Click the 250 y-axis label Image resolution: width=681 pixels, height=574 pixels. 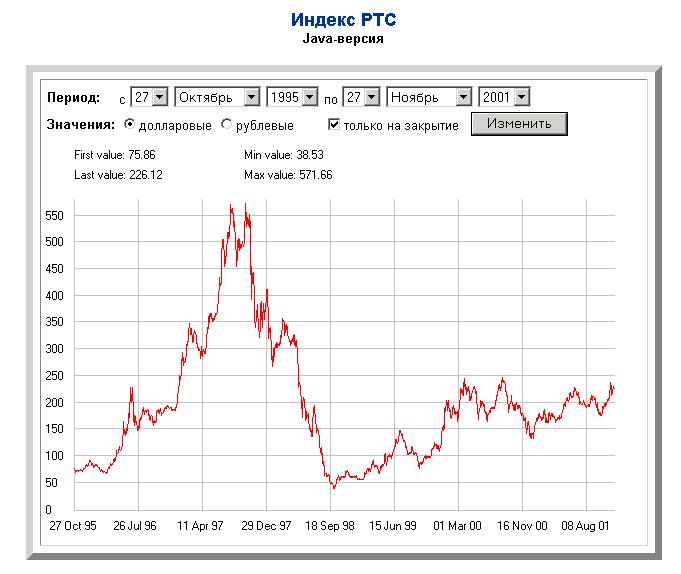(x=54, y=376)
